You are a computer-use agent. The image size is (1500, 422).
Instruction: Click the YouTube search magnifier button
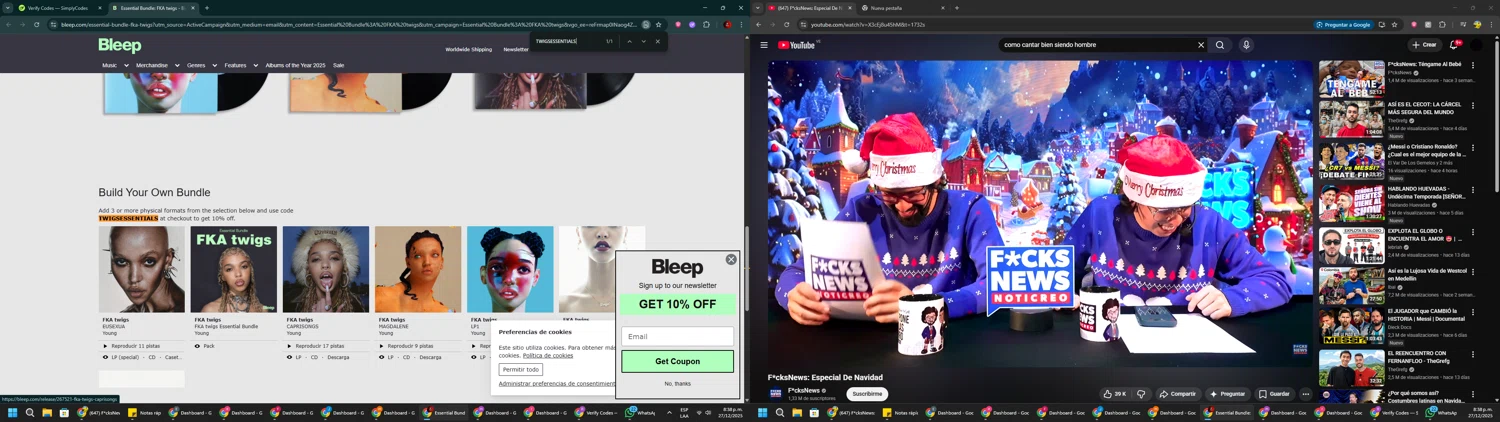tap(1220, 45)
